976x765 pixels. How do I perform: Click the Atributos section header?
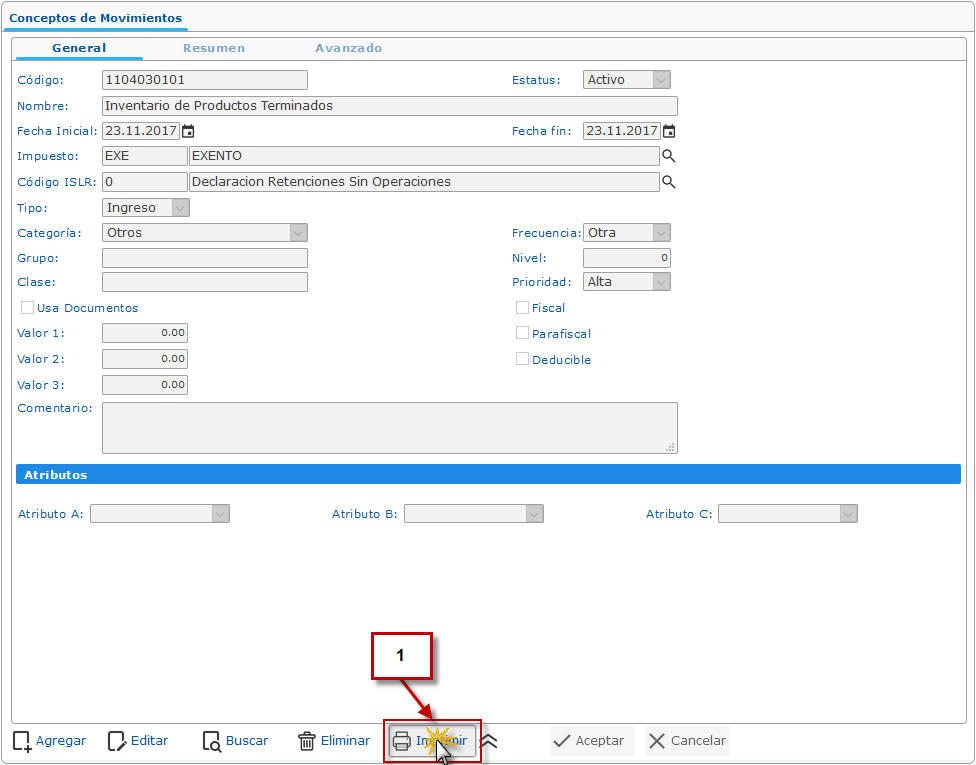tap(488, 474)
